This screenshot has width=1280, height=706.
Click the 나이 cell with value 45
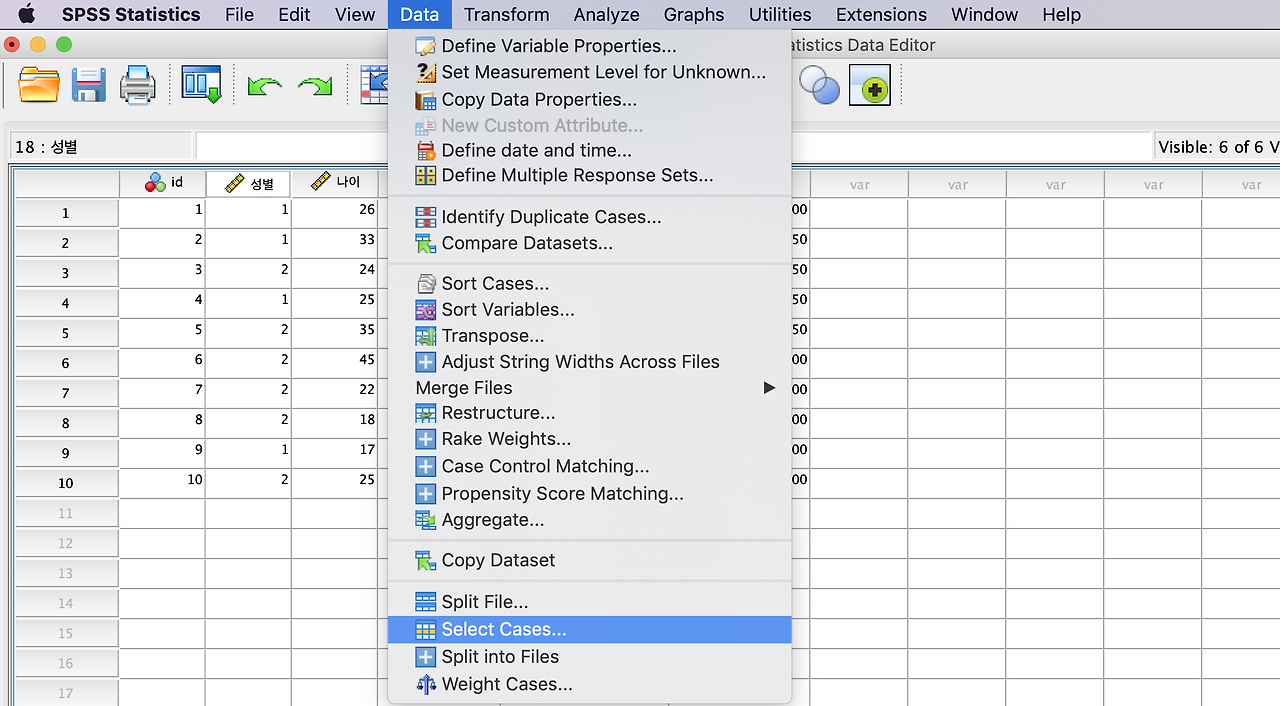335,363
